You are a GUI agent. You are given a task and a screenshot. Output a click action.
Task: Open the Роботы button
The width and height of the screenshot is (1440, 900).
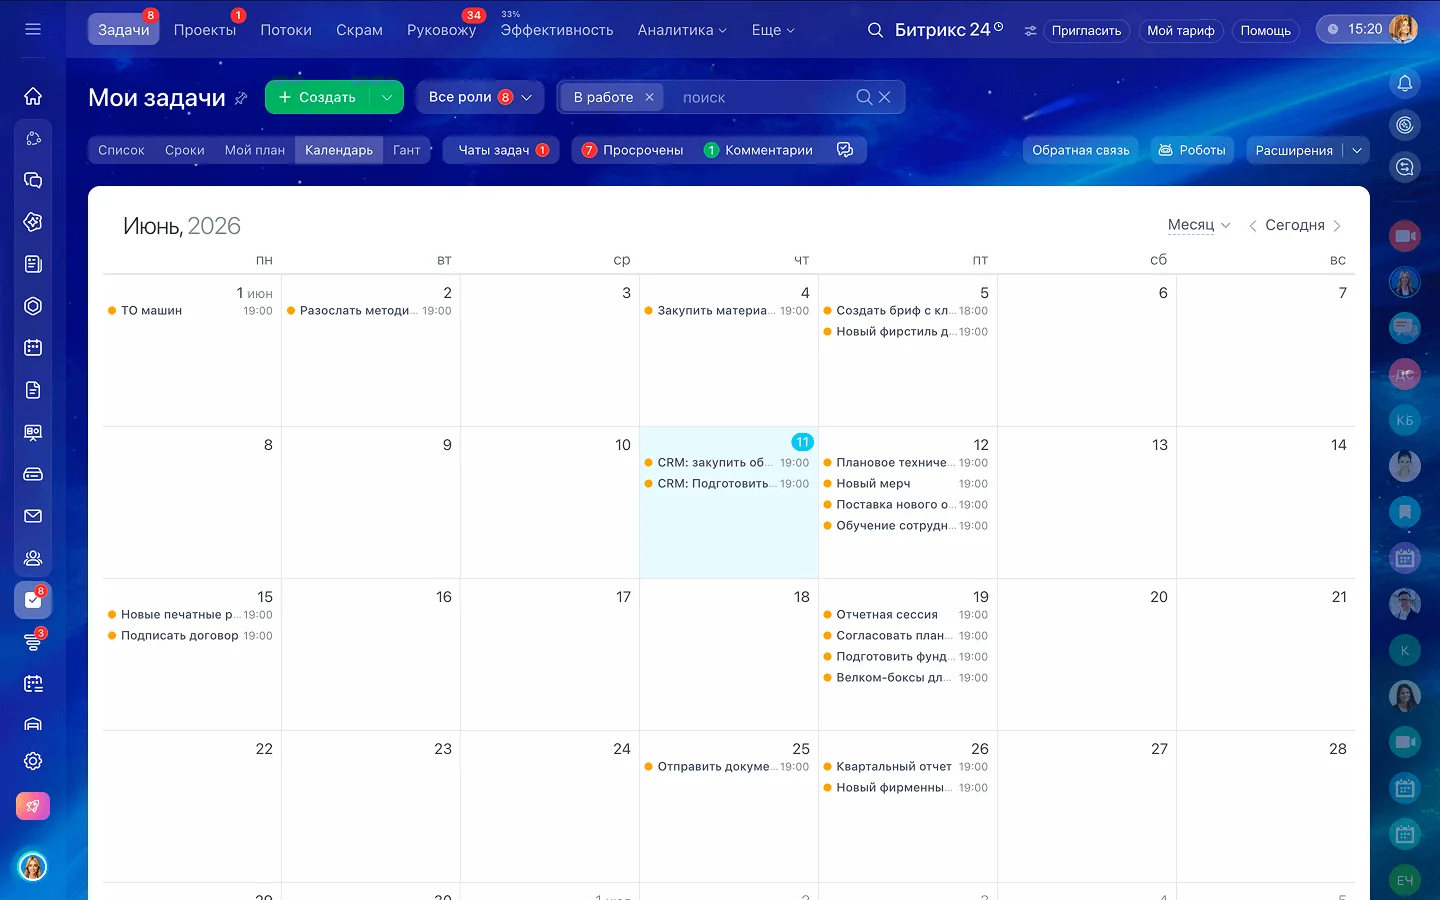click(x=1192, y=150)
